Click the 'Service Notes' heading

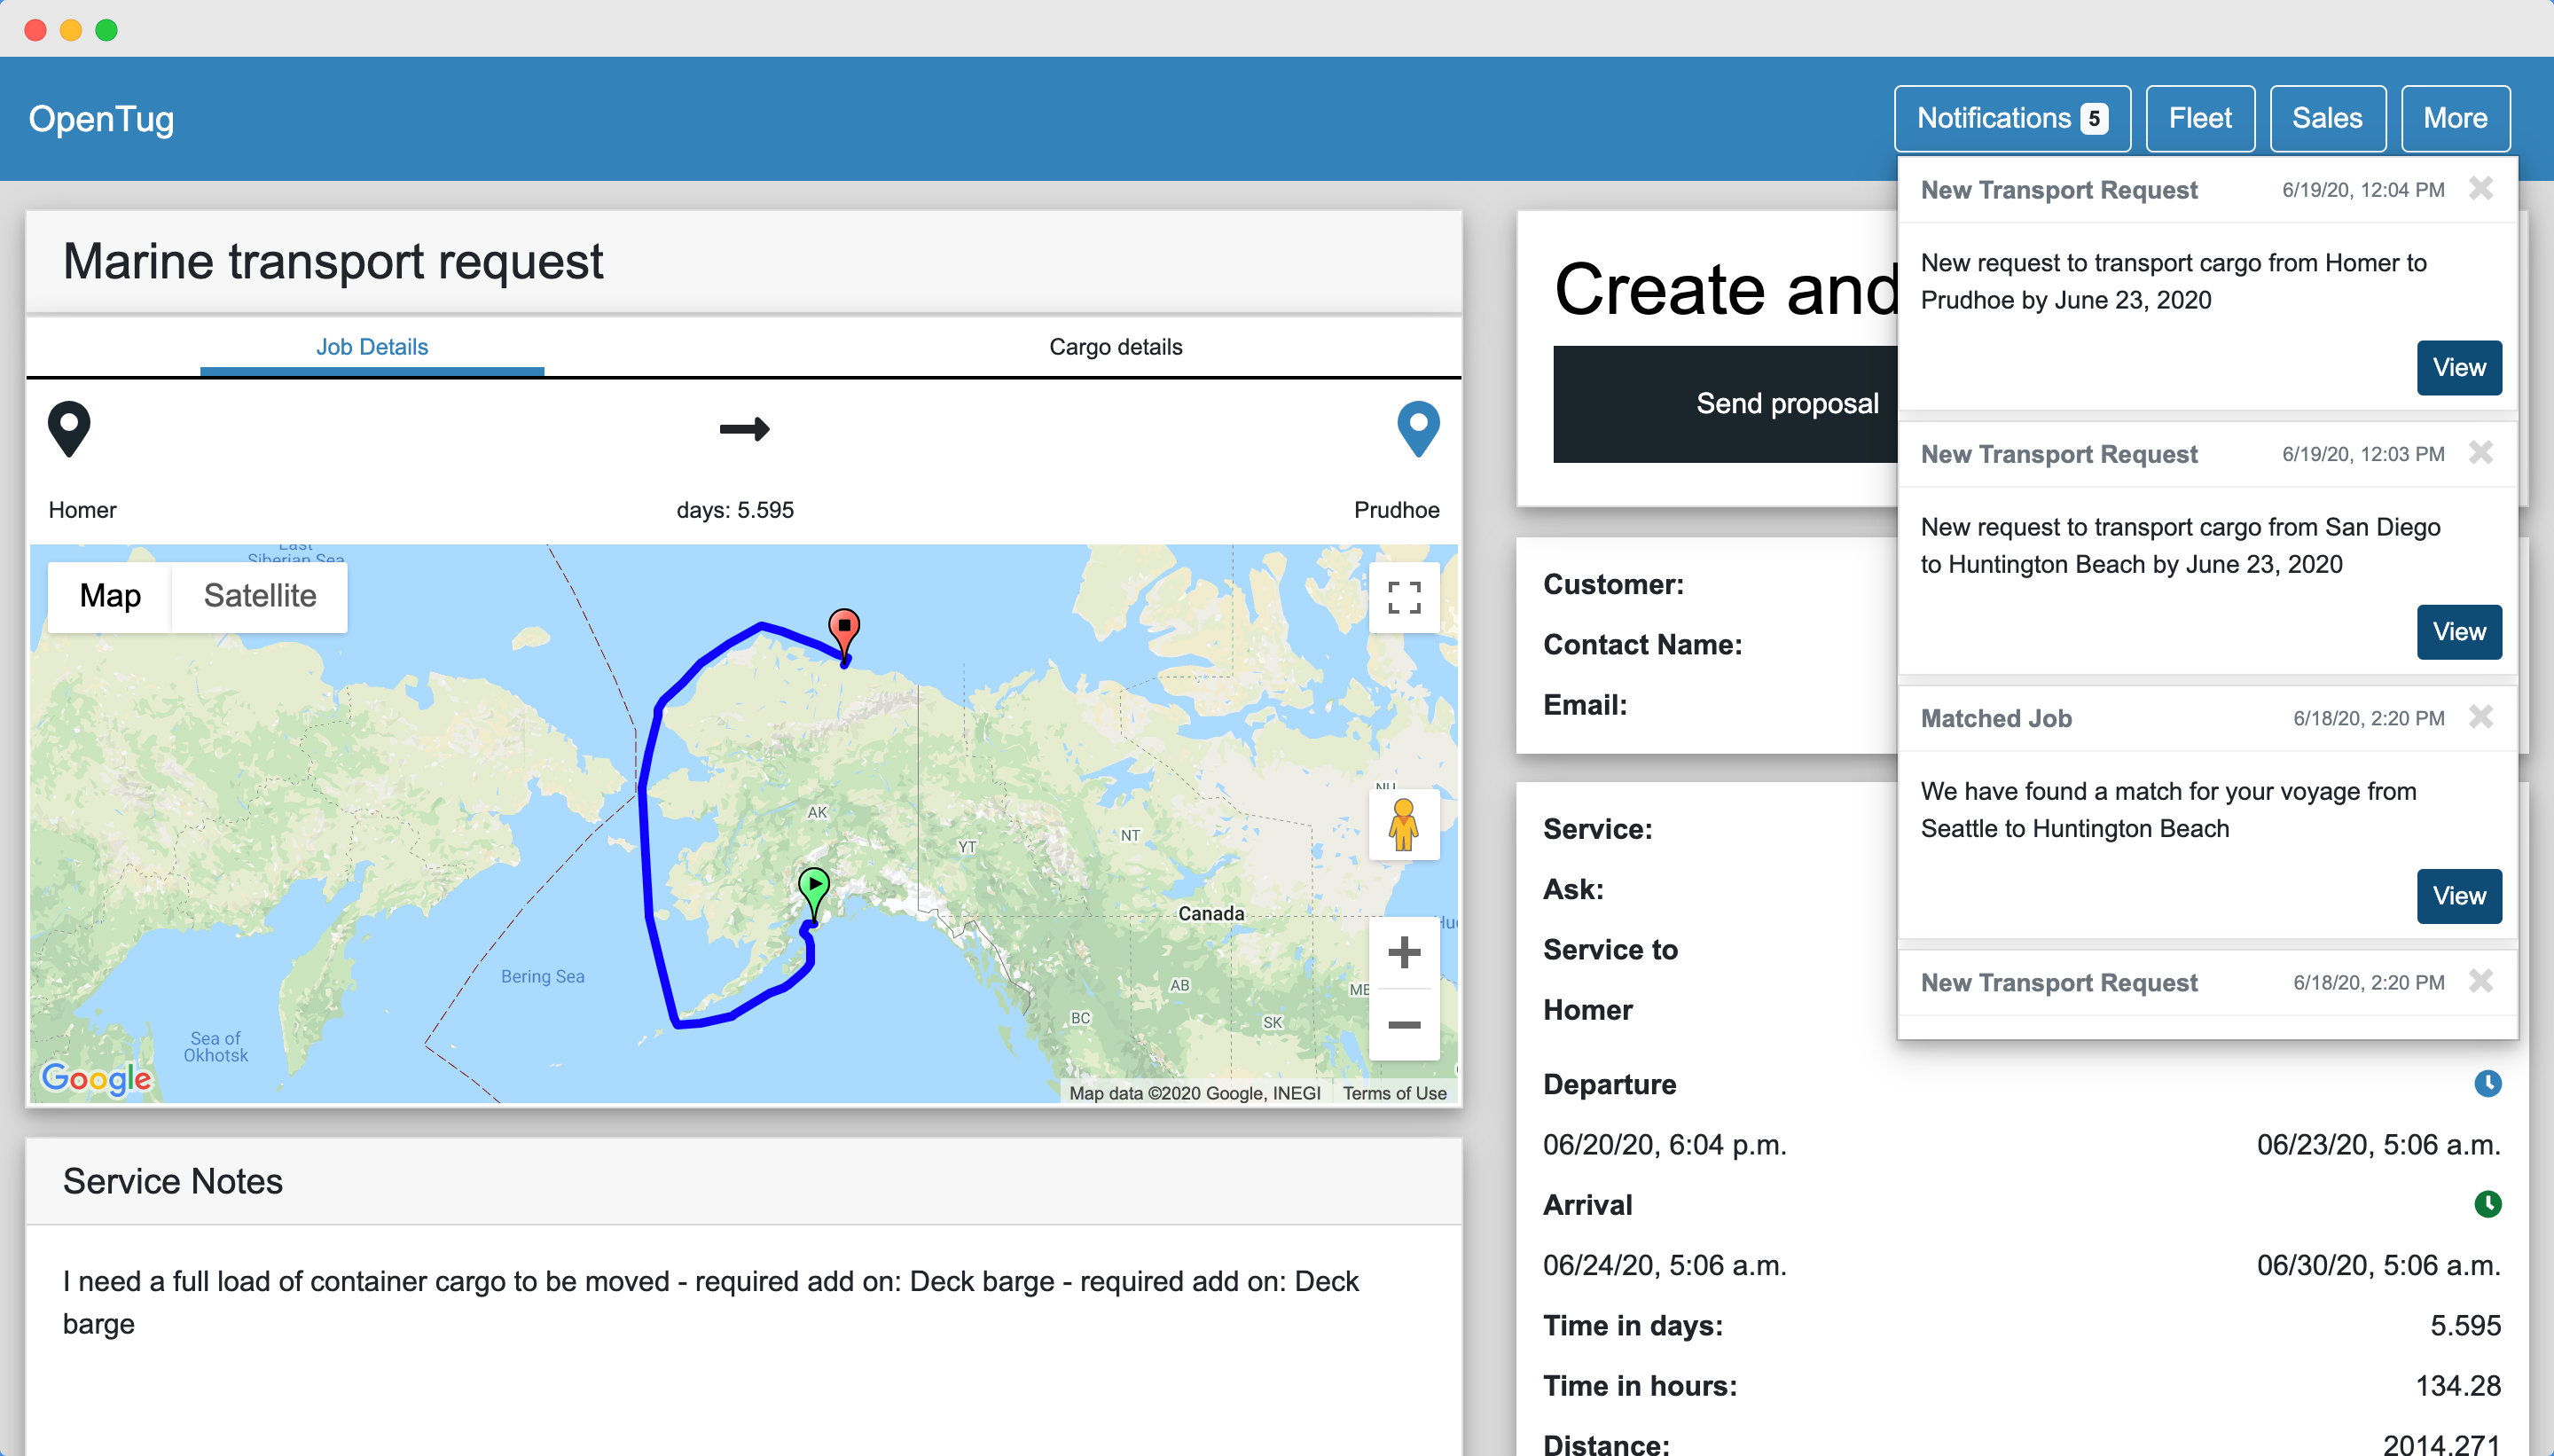[173, 1181]
